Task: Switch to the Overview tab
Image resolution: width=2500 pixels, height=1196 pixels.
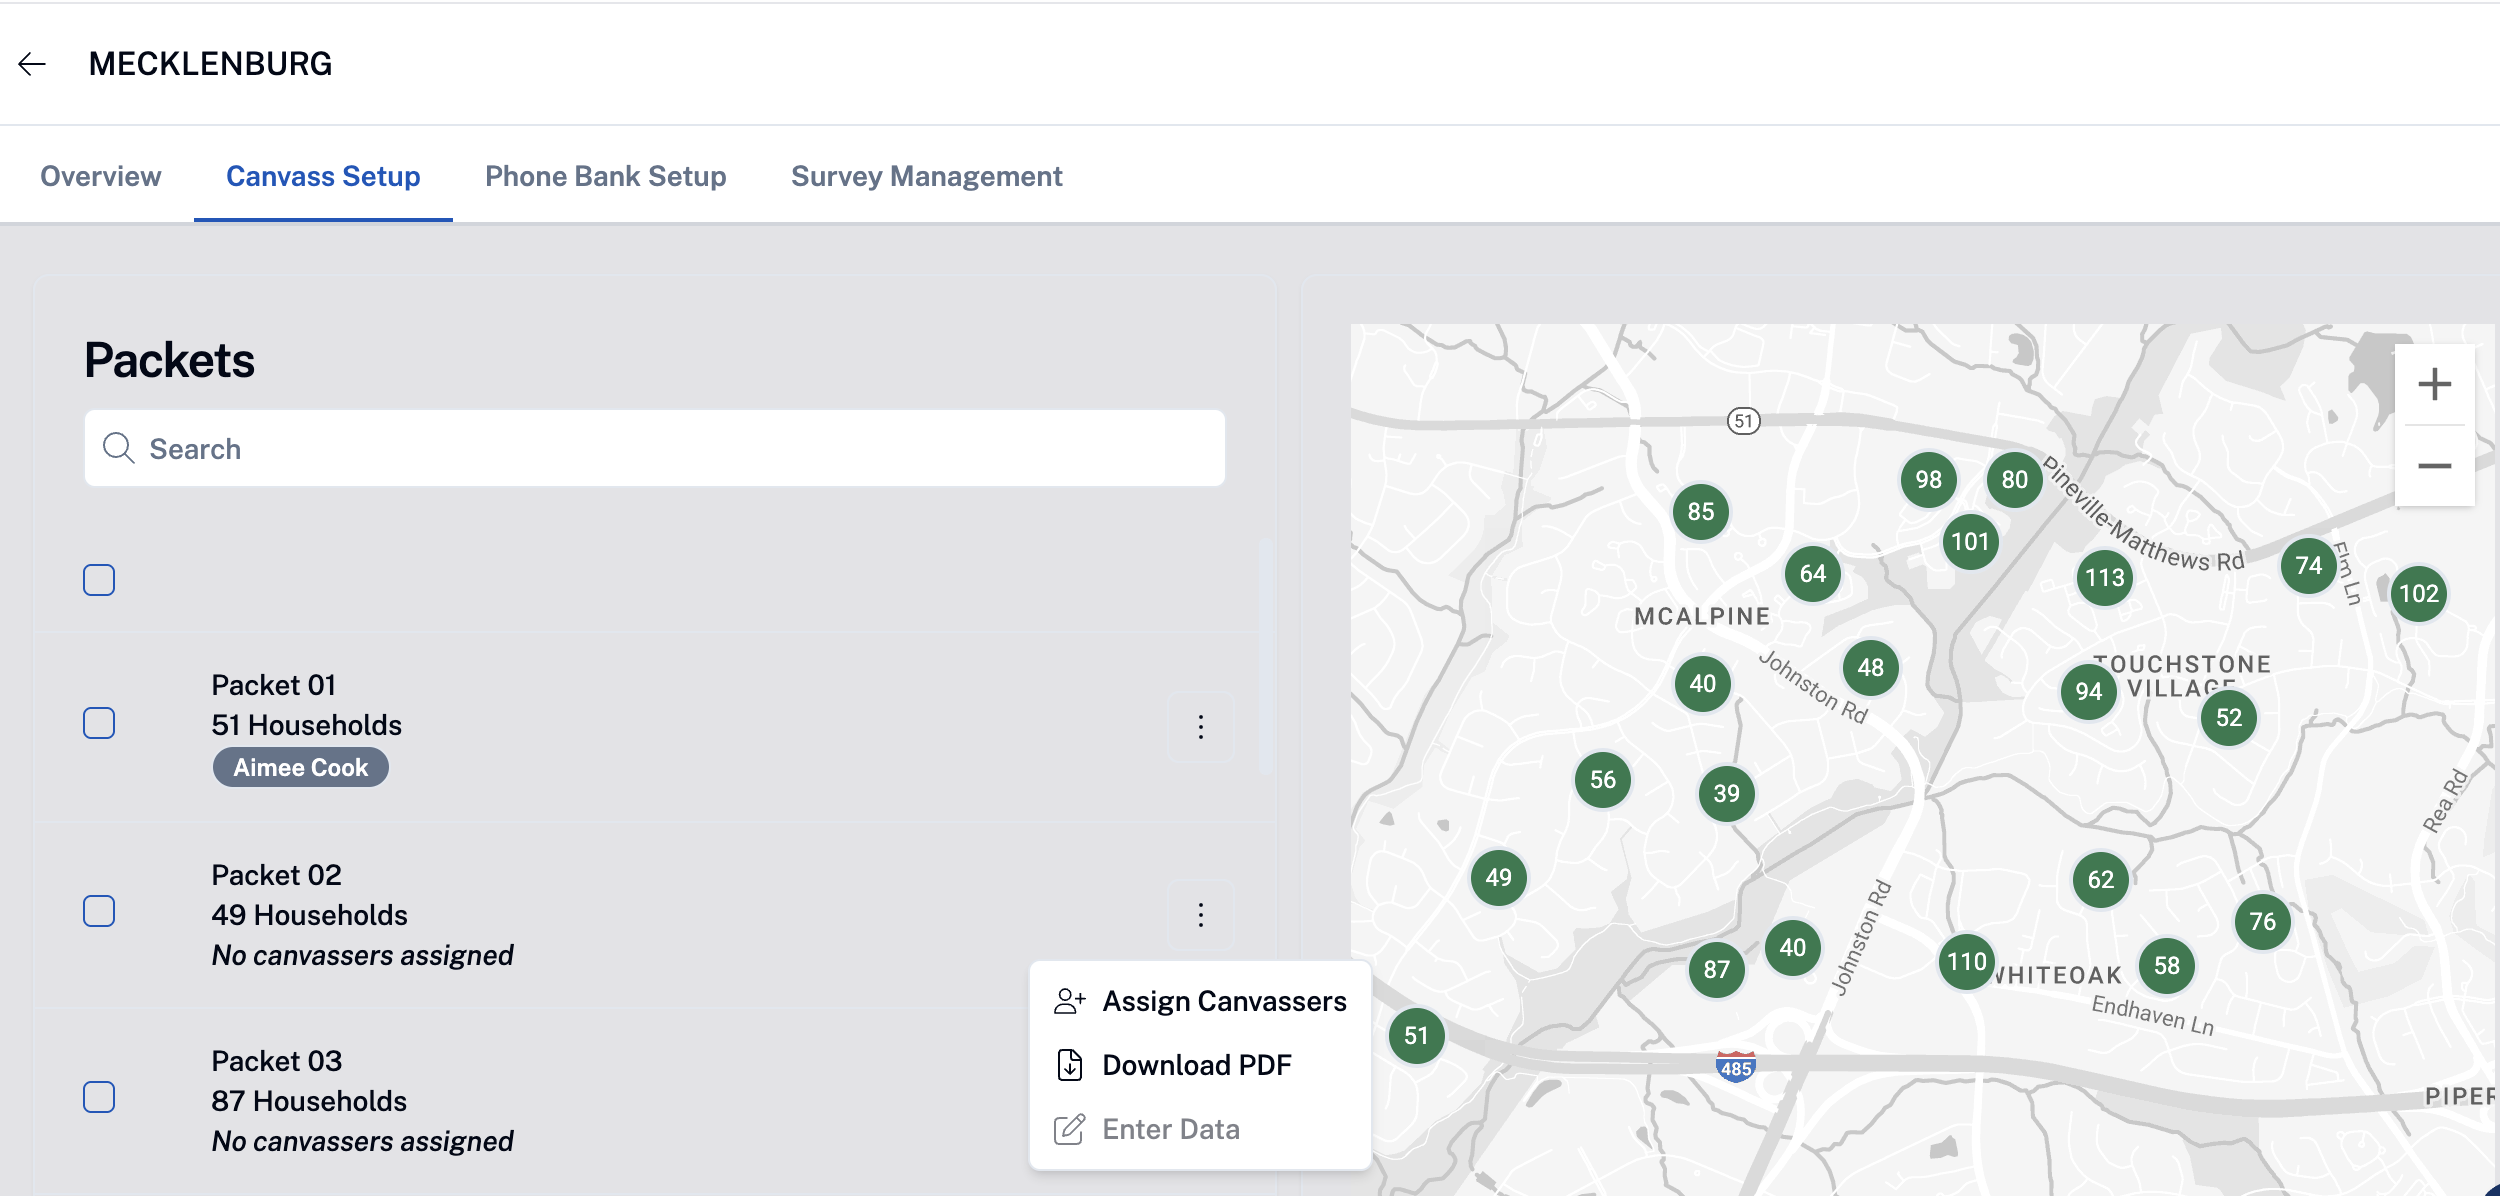Action: point(100,176)
